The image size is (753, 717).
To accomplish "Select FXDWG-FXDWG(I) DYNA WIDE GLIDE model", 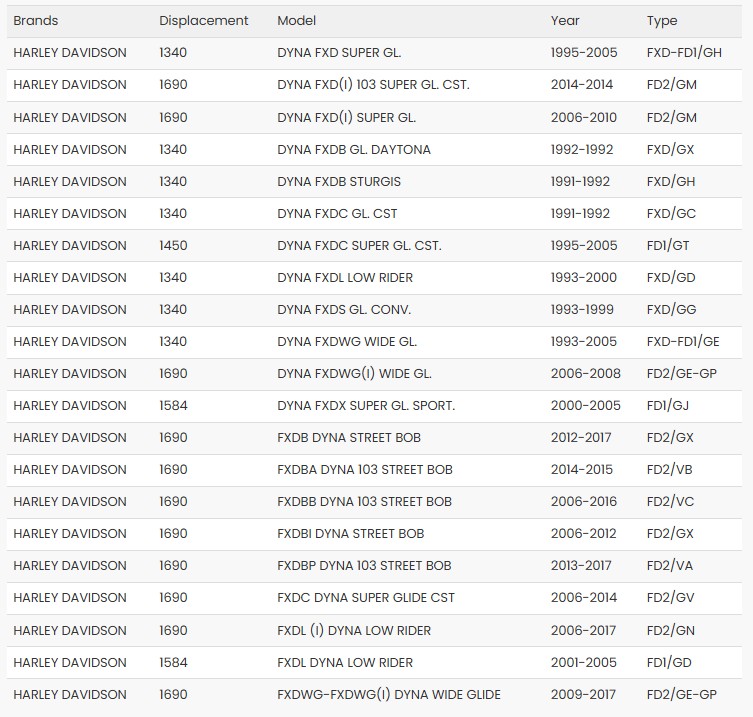I will [388, 694].
